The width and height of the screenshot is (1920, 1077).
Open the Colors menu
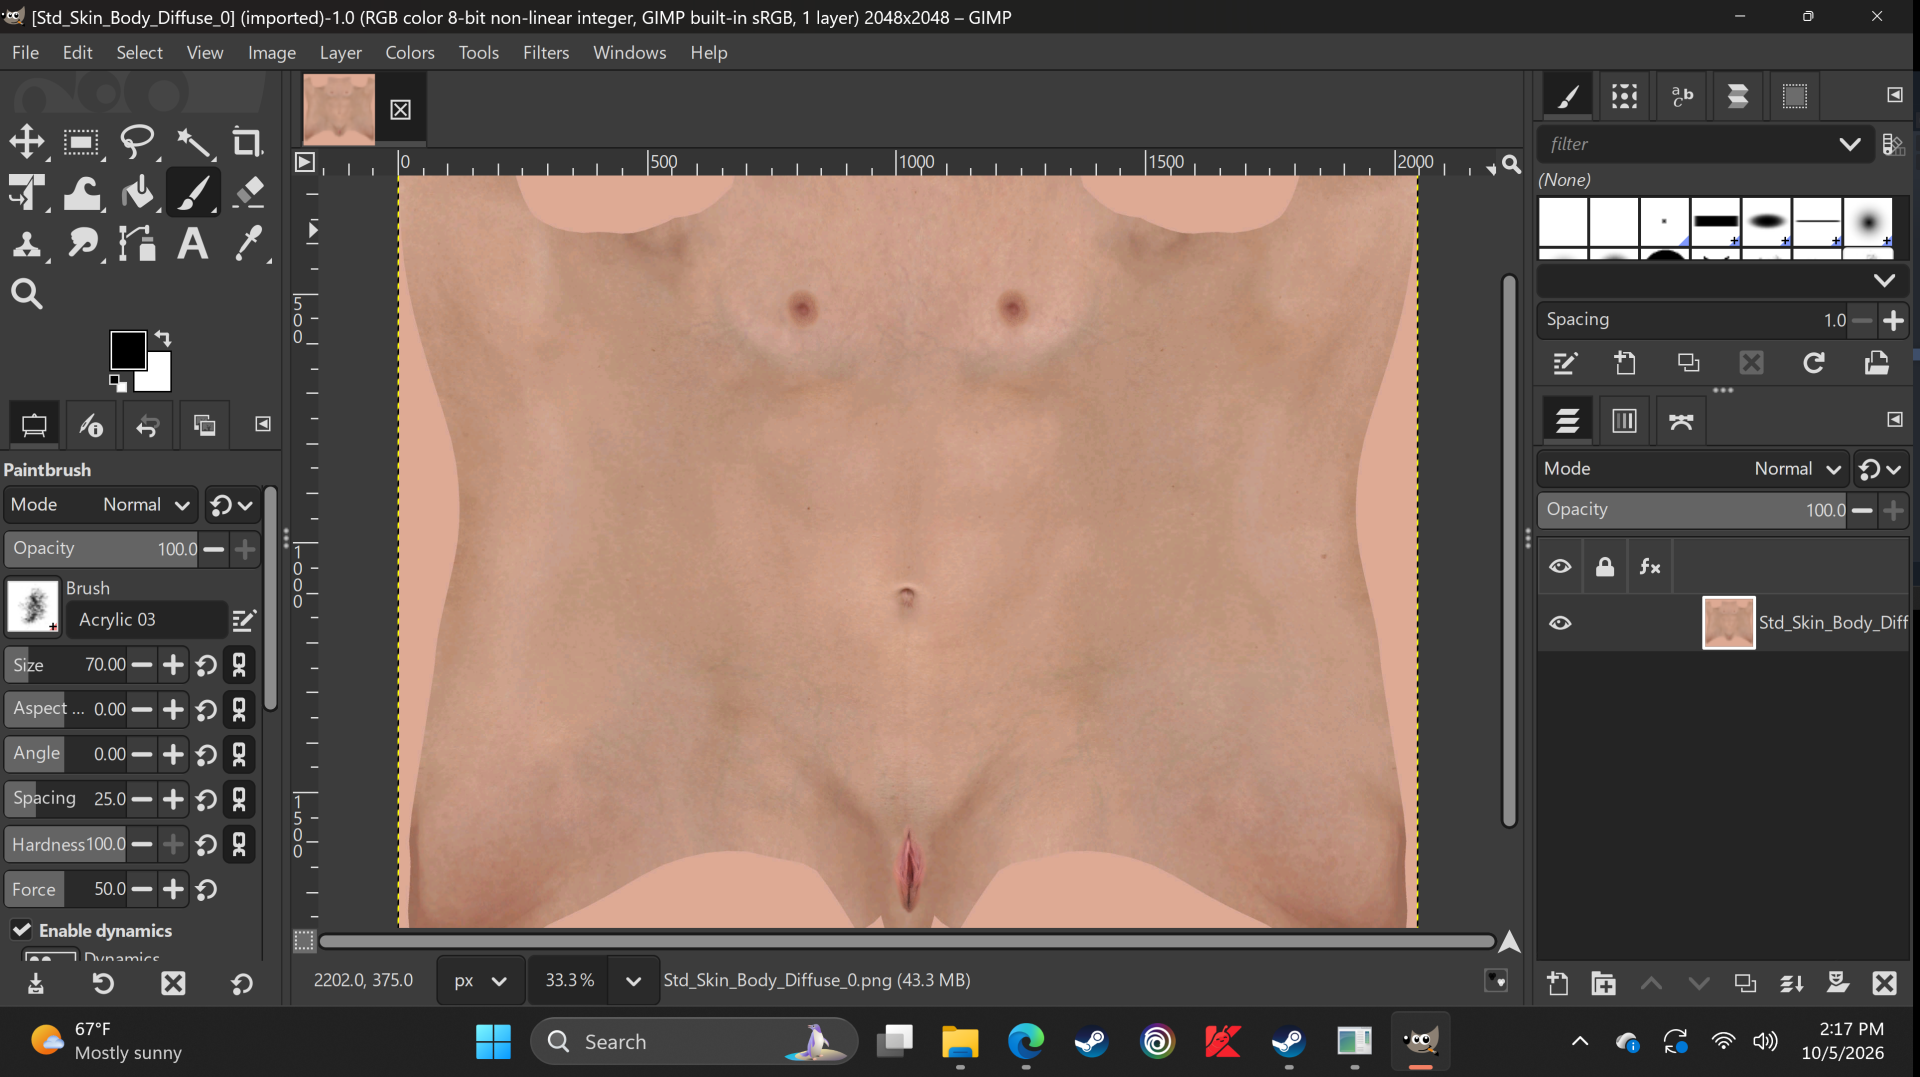pyautogui.click(x=410, y=53)
